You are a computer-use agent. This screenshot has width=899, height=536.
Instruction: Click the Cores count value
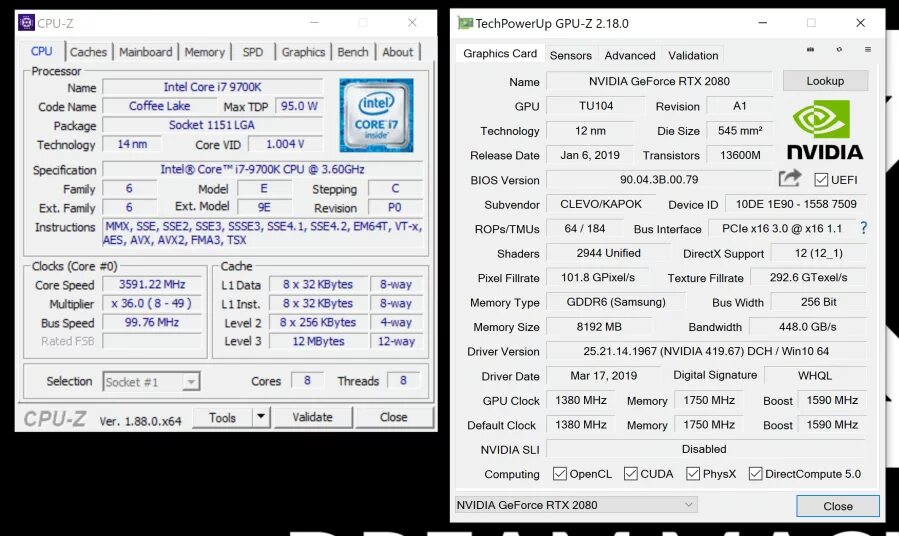coord(307,381)
